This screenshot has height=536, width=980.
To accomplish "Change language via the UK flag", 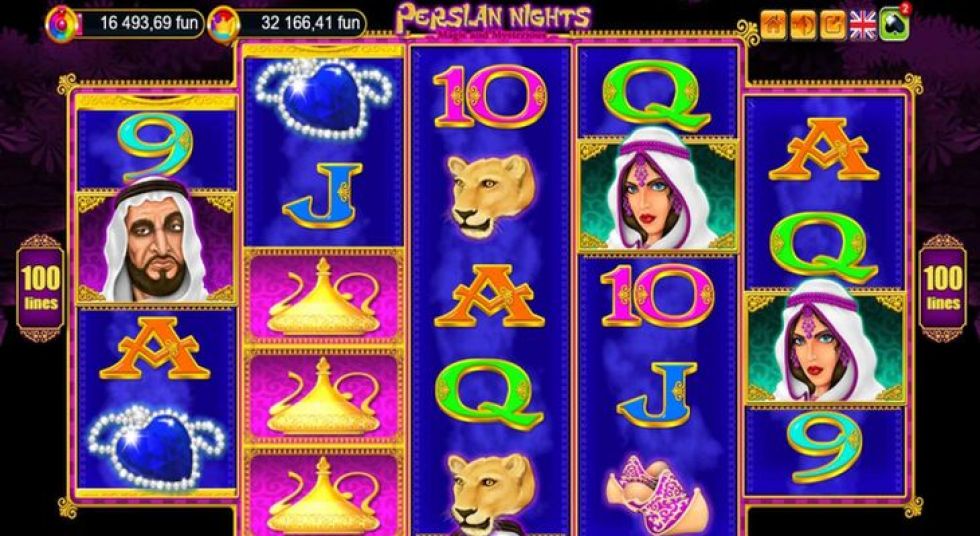I will point(862,26).
